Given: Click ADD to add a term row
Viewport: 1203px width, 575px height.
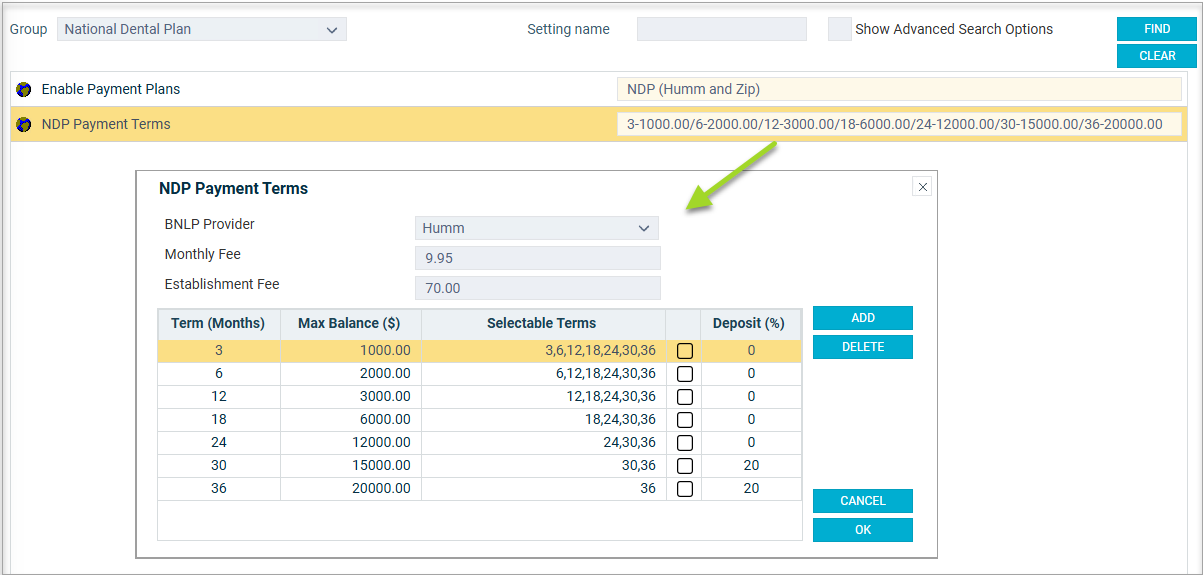Looking at the screenshot, I should tap(863, 318).
